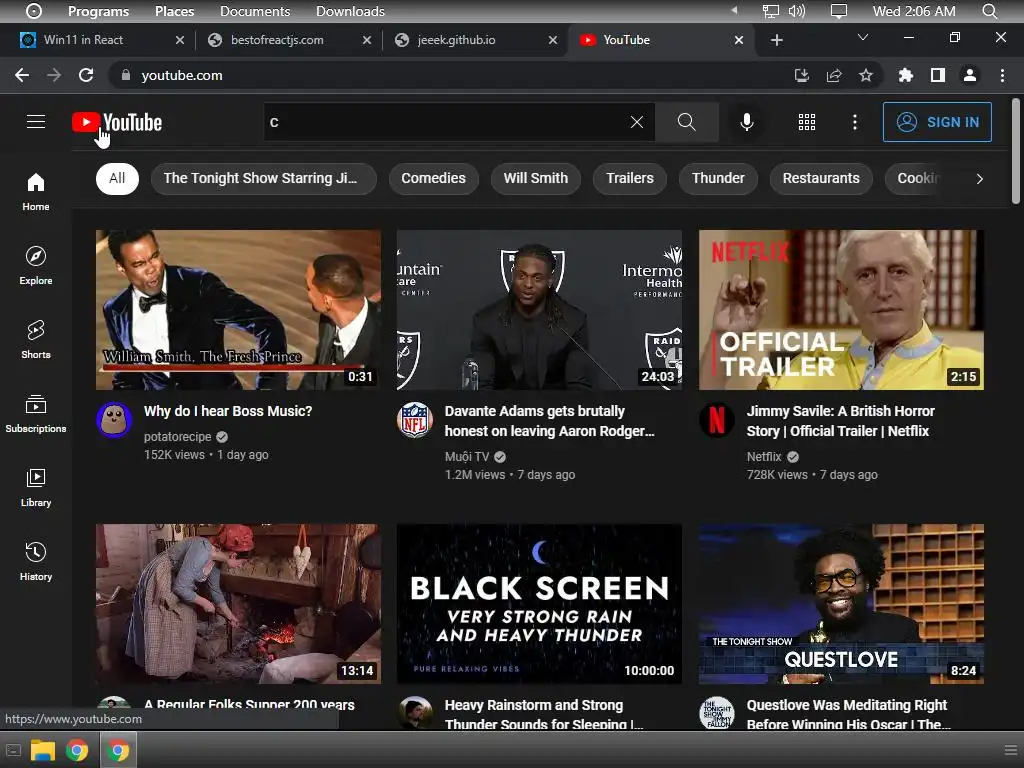
Task: Open the Documents menu
Action: coord(255,11)
